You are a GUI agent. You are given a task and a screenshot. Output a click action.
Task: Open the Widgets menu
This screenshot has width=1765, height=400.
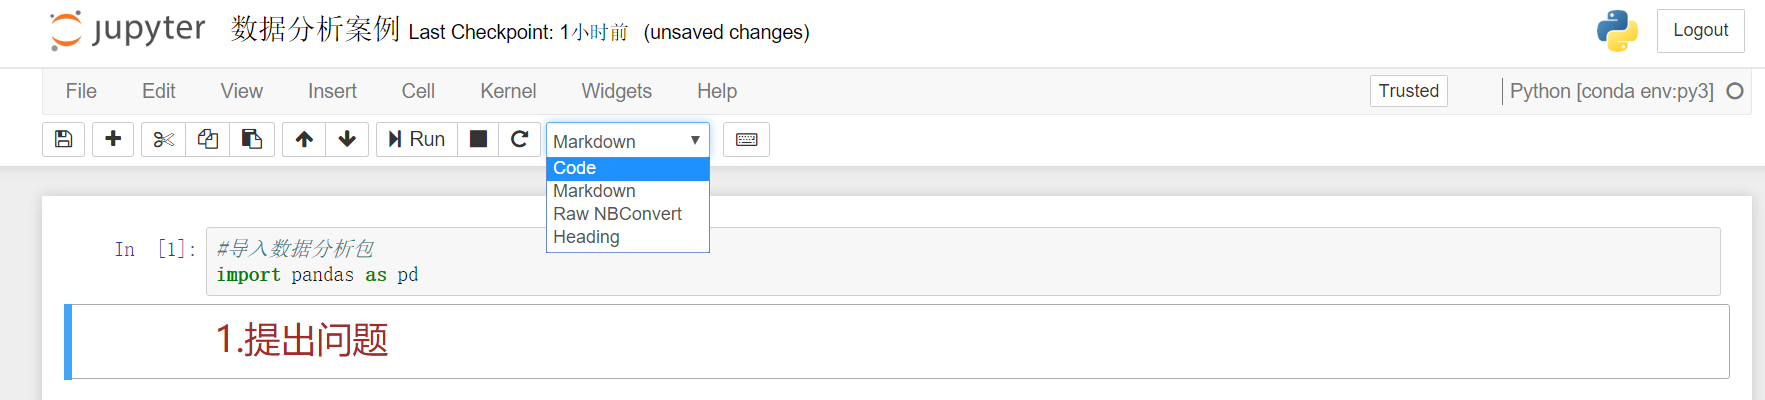(616, 91)
